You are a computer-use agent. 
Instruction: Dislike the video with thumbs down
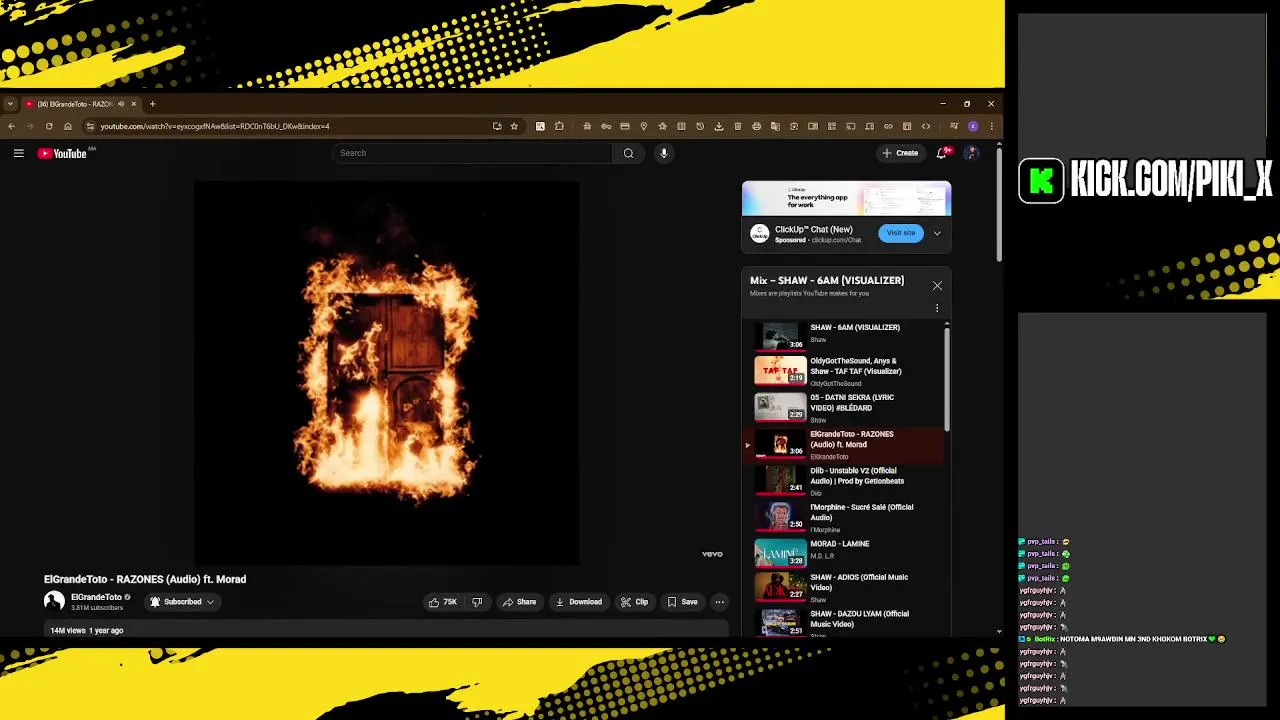(477, 602)
